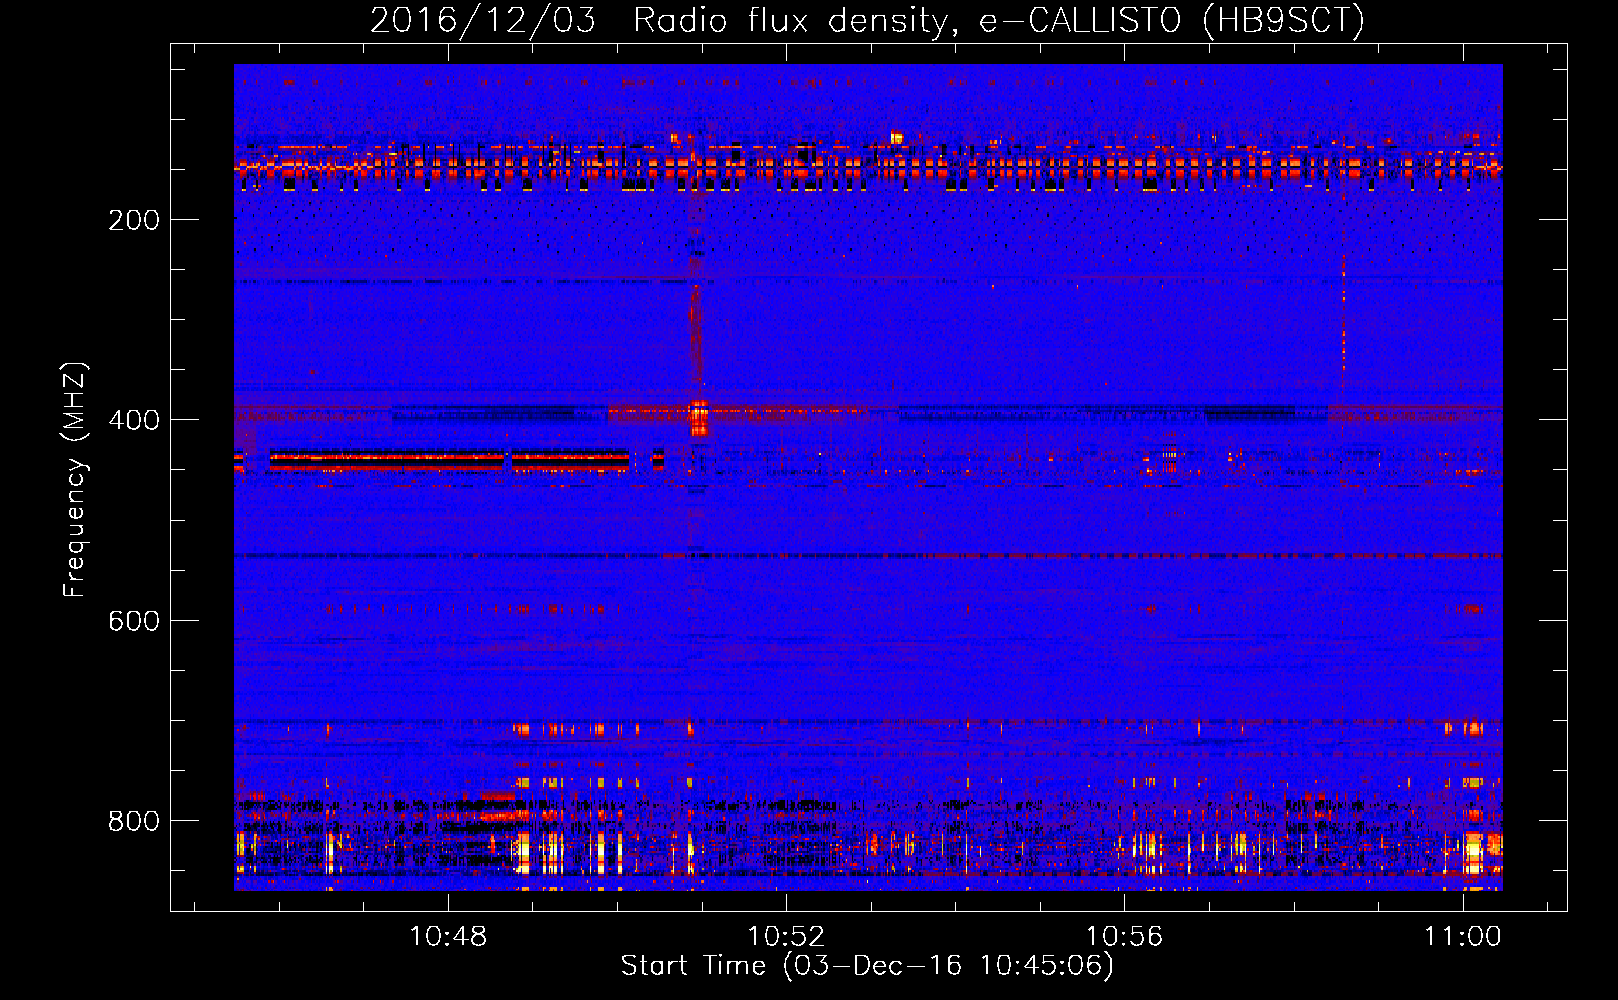Click the 'Frequency (MHZ)' y-axis label

(75, 480)
